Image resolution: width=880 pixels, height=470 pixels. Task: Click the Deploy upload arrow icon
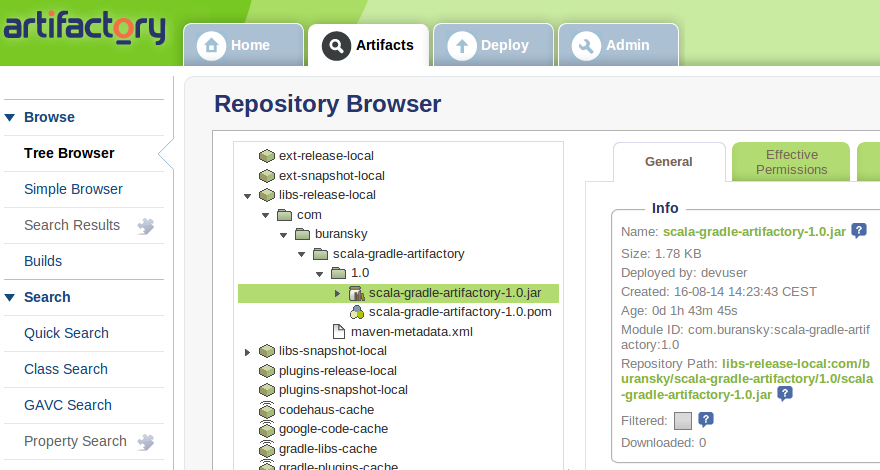(462, 45)
